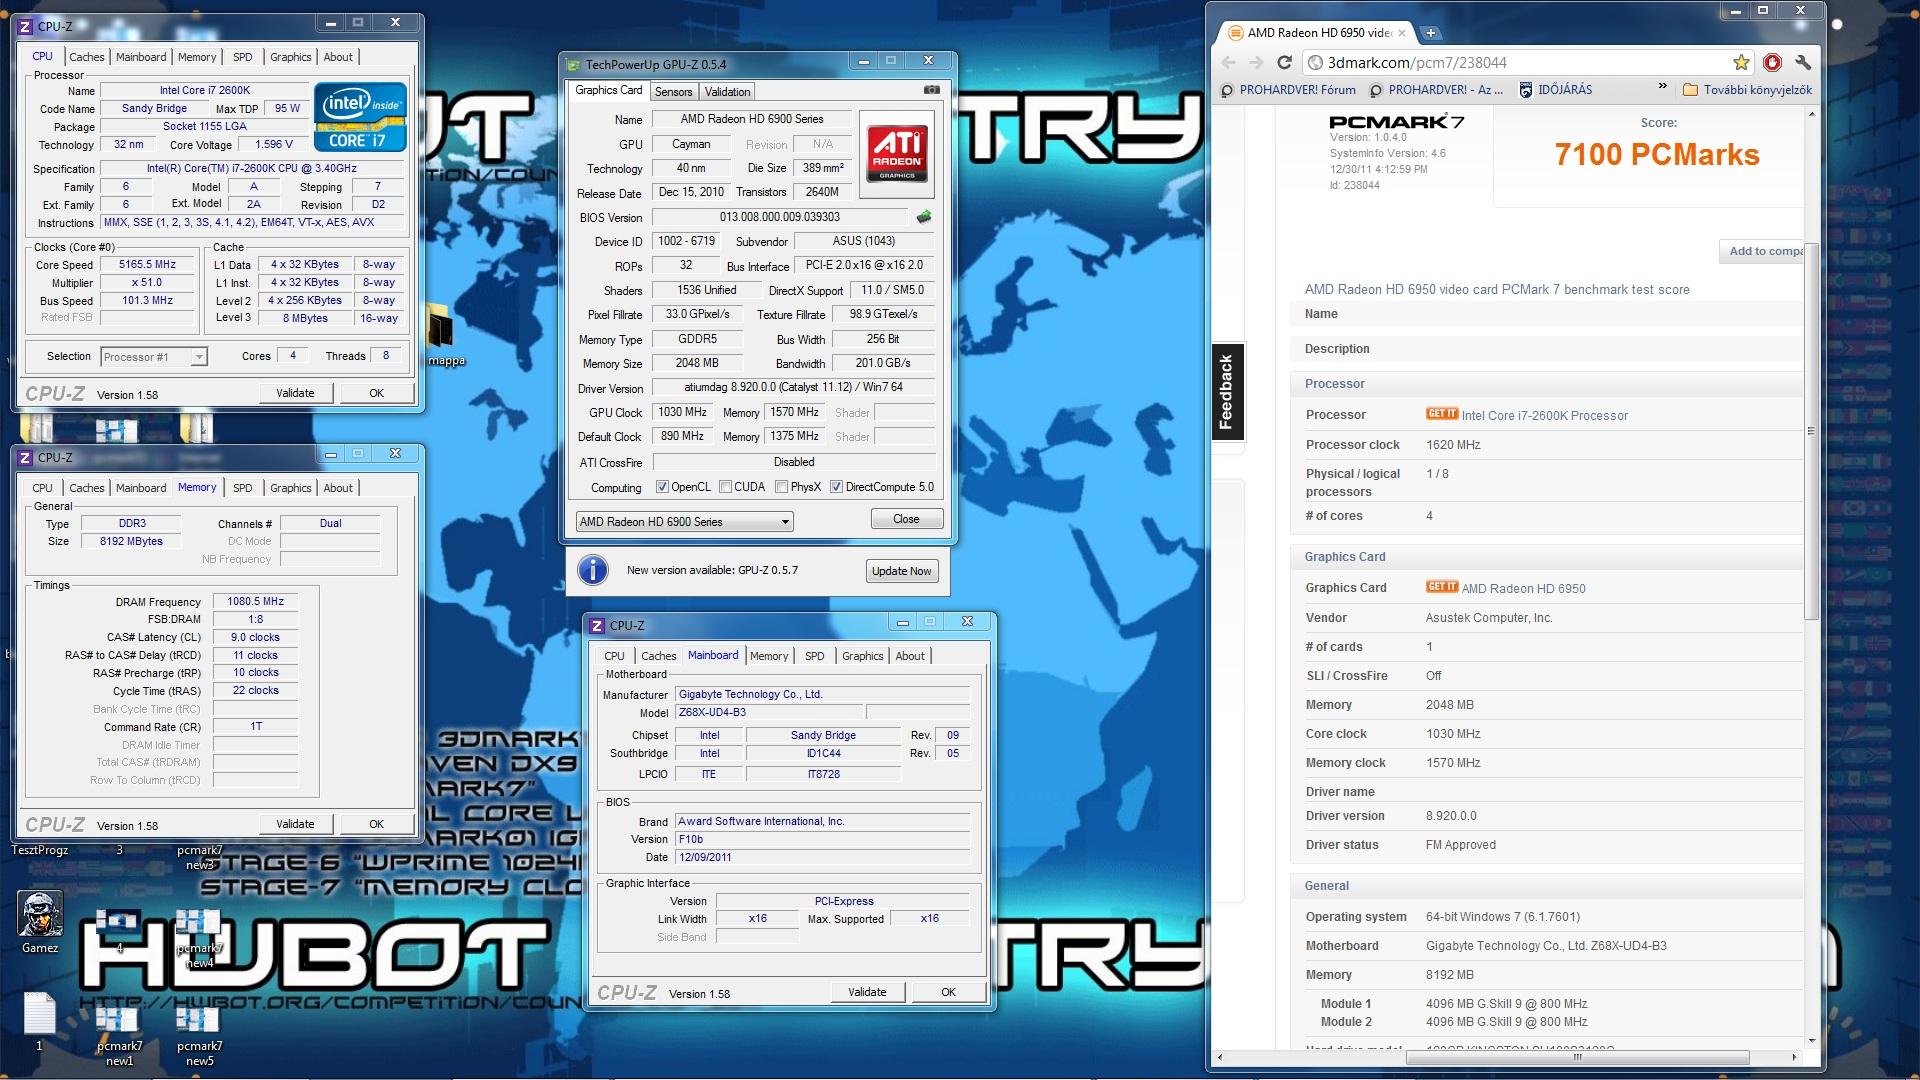Select pcmark7 new1 desktop file

(119, 1035)
